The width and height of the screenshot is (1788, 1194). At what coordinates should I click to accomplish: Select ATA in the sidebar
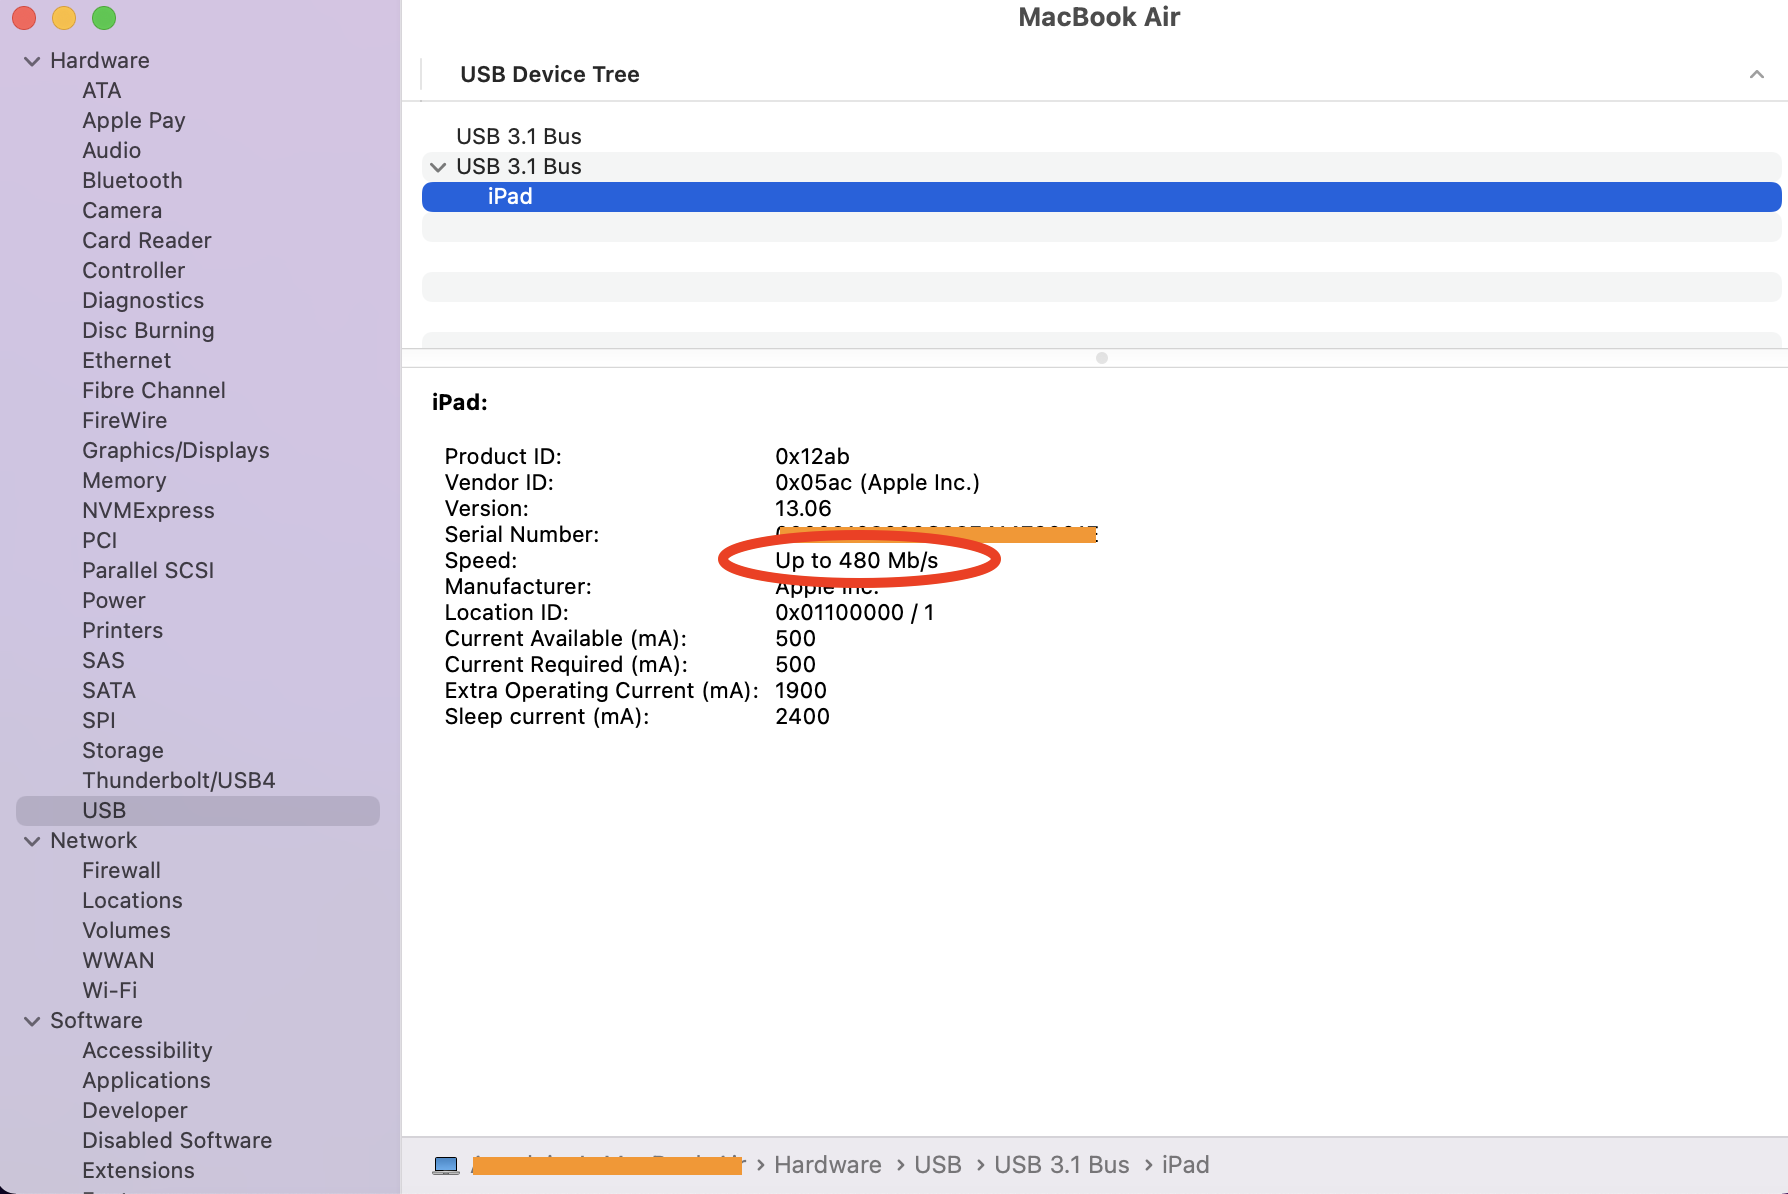102,91
